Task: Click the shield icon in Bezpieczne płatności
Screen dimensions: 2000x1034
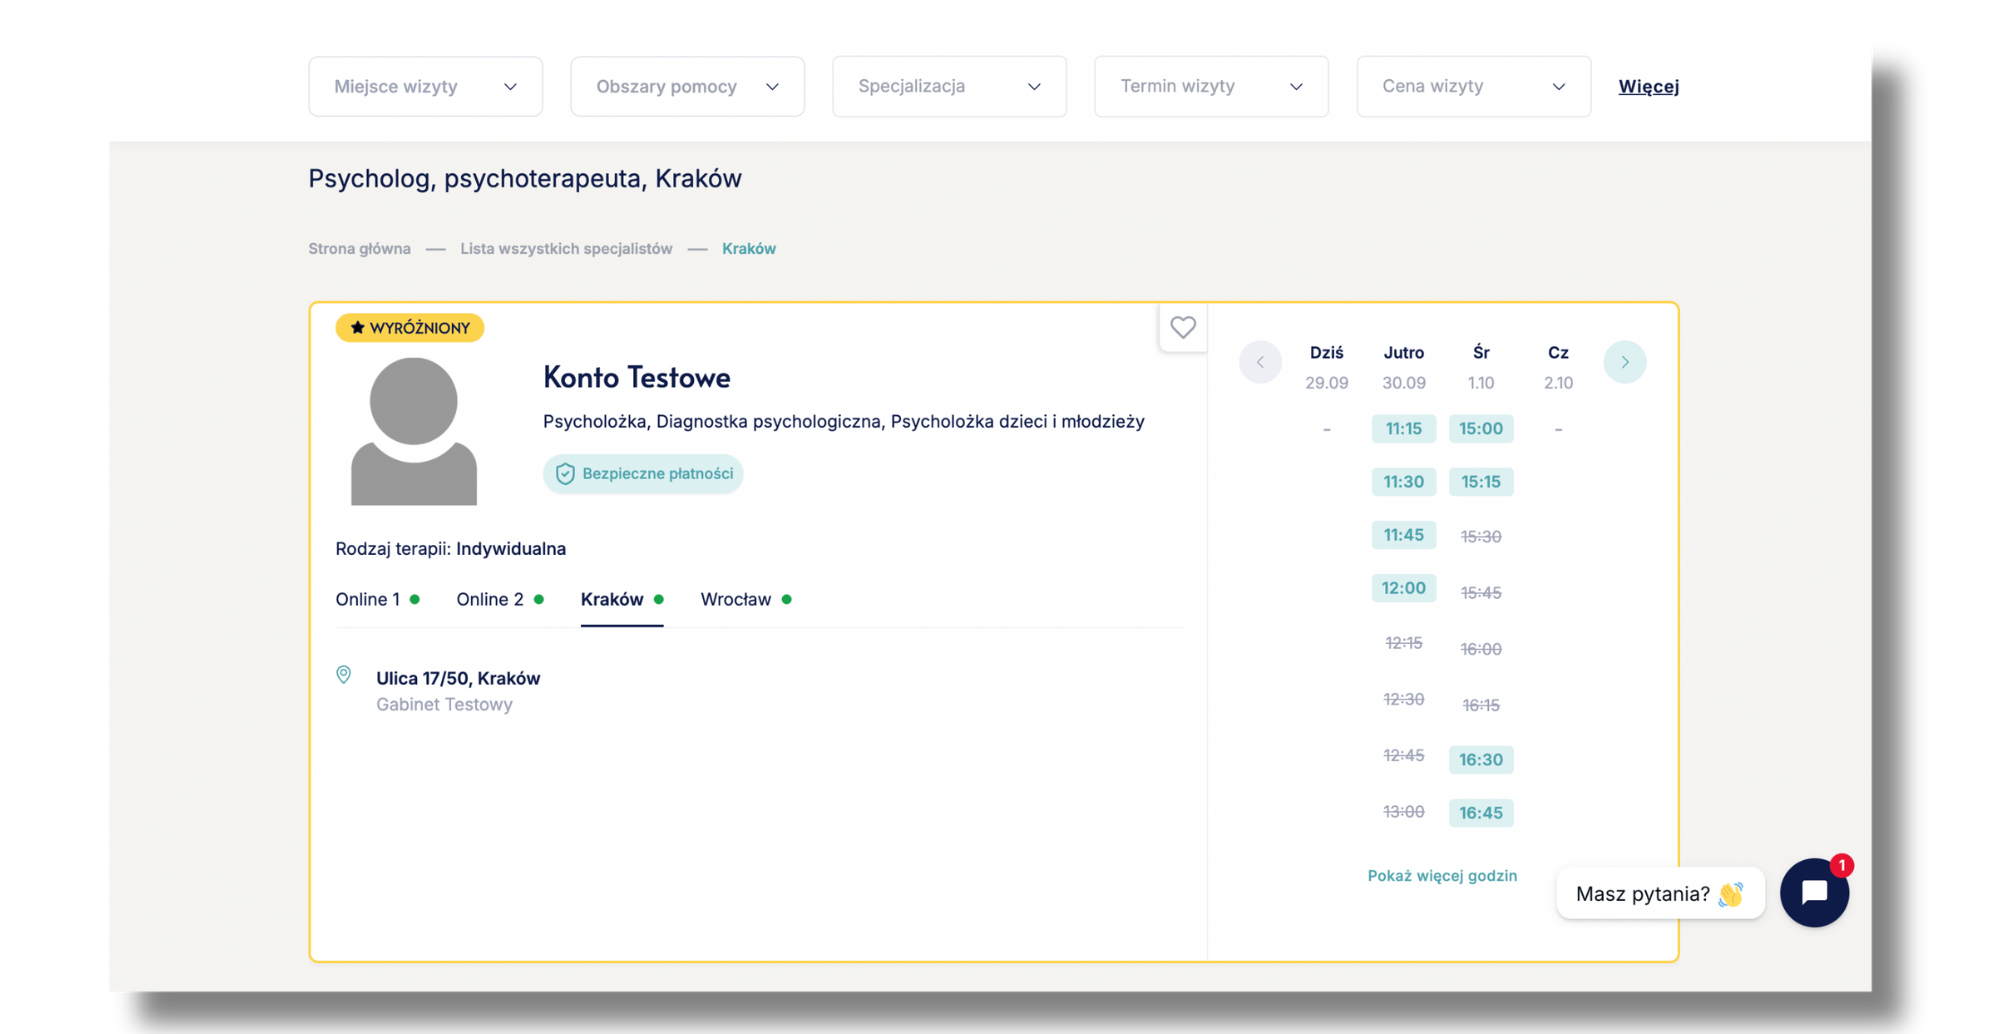Action: click(x=565, y=474)
